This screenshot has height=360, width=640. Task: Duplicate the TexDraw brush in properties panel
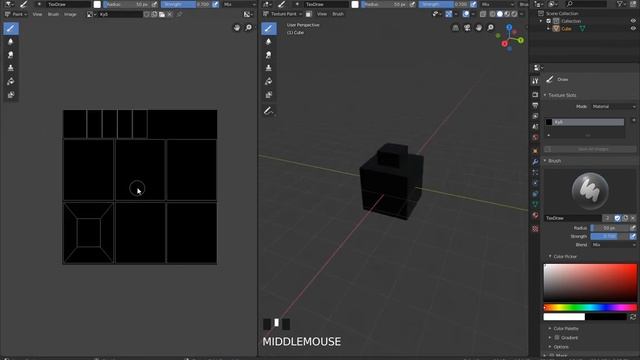click(x=625, y=218)
